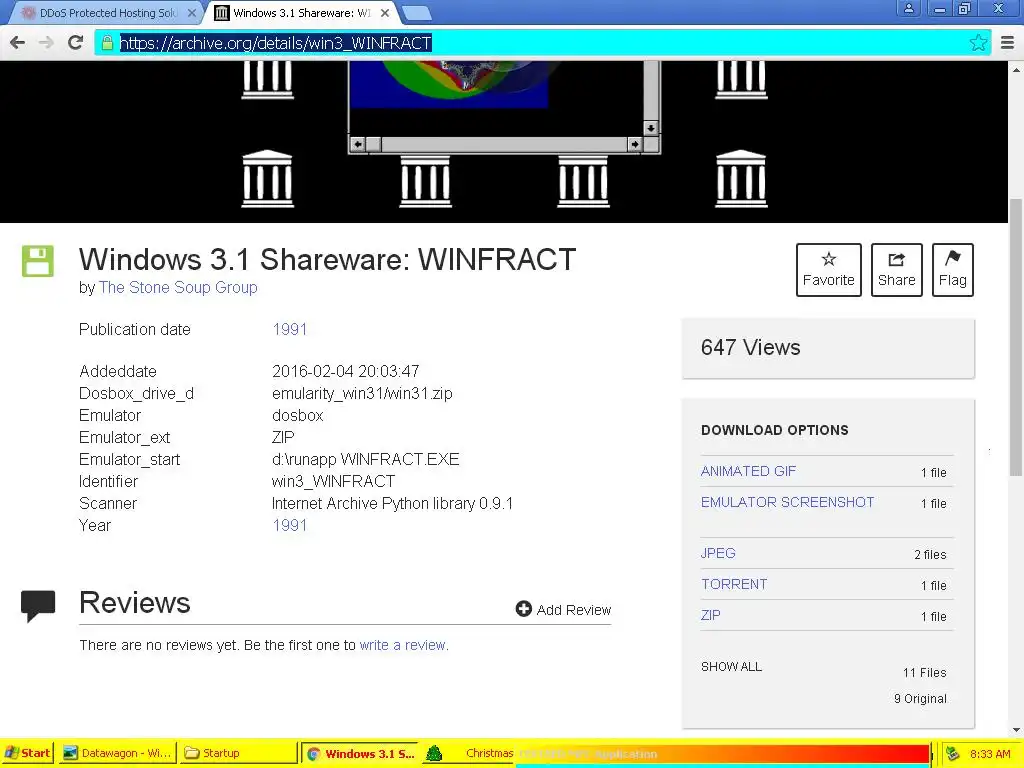Click the Reviews speech bubble icon
The width and height of the screenshot is (1024, 768).
point(38,606)
